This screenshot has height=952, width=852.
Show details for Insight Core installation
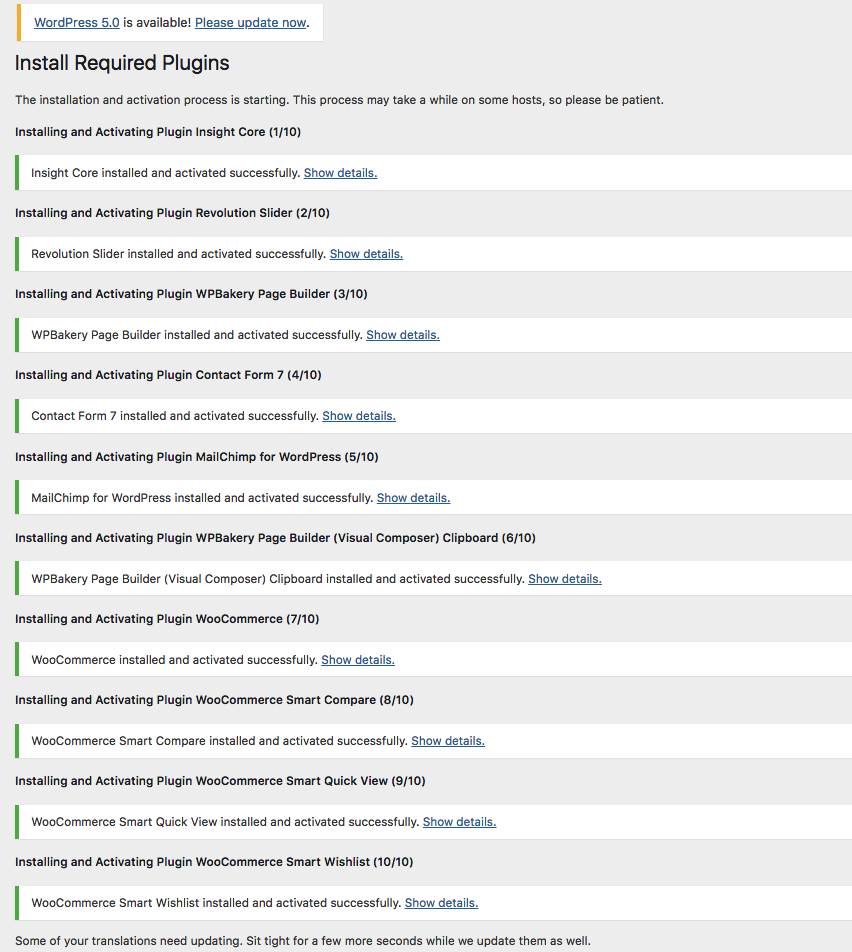pos(340,173)
